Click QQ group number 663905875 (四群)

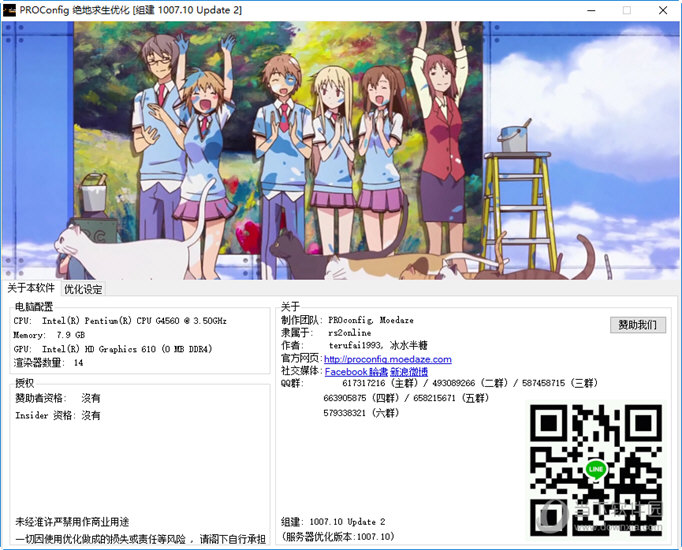point(361,398)
